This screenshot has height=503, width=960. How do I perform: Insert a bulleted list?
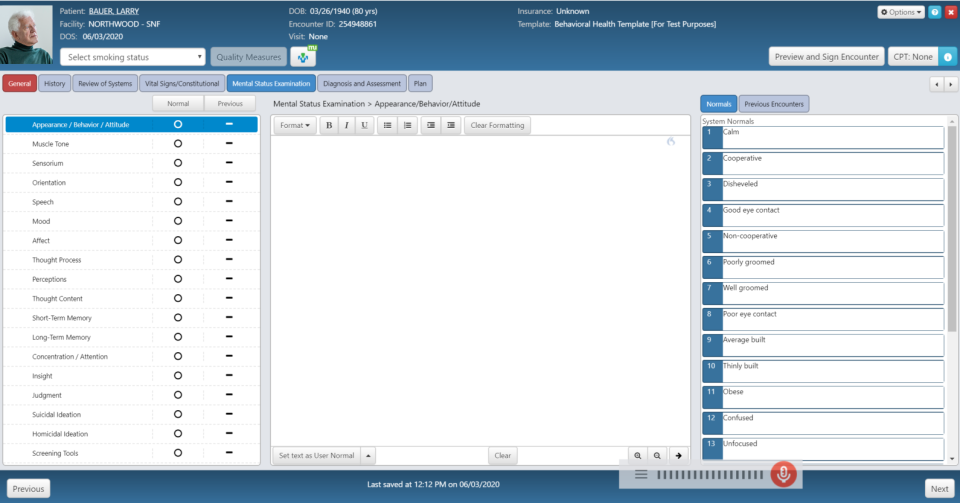click(x=388, y=125)
